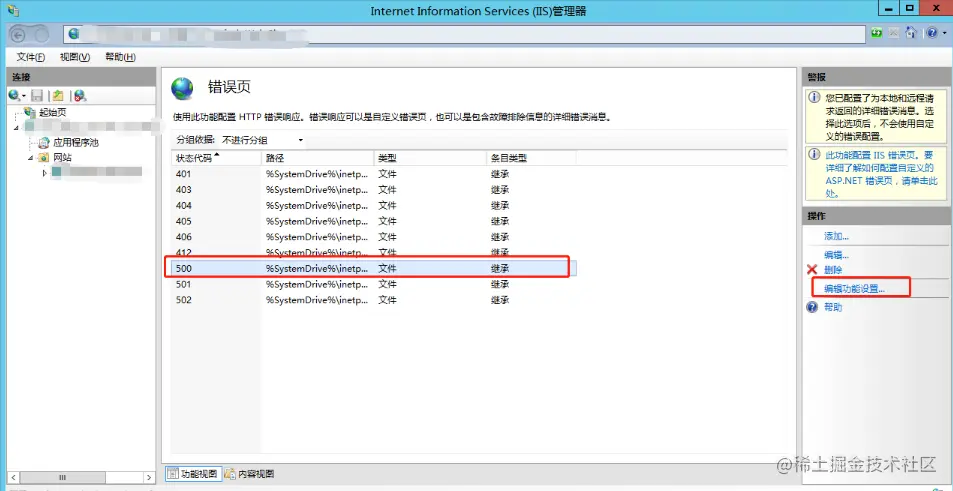Open the 帮助(H) menu
The image size is (953, 491).
coord(120,57)
